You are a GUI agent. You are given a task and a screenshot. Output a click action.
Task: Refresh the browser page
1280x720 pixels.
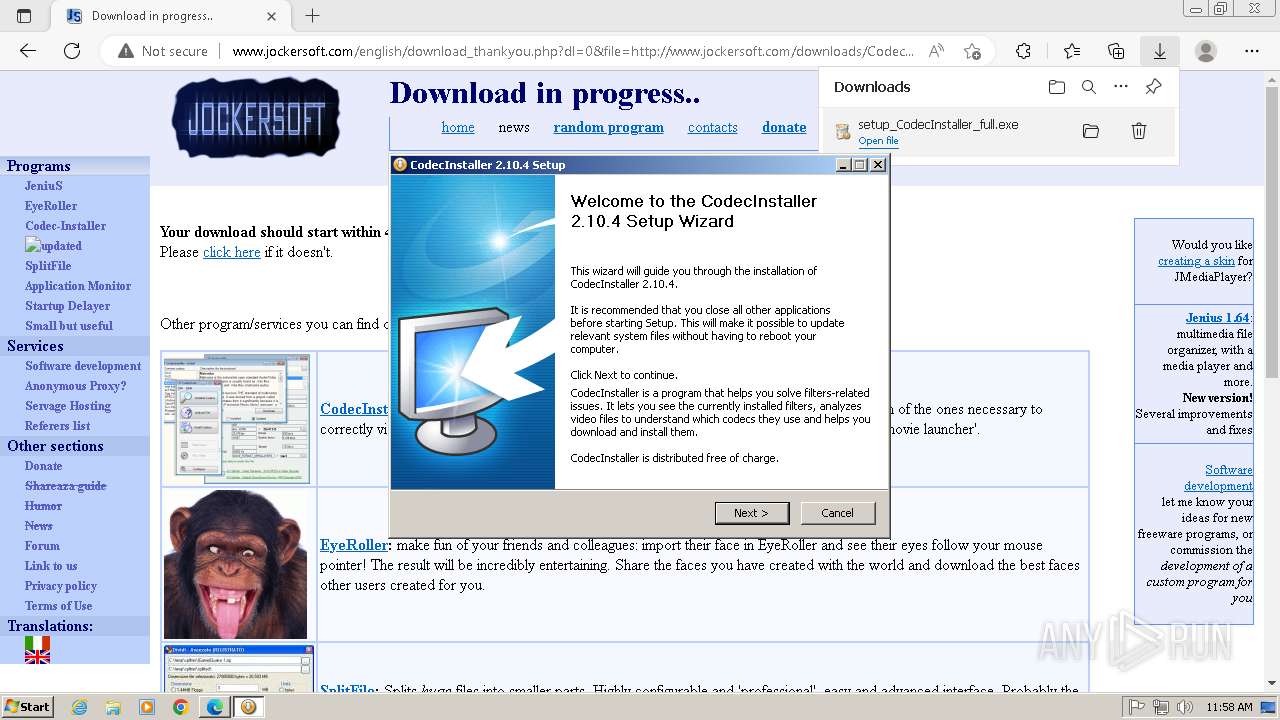coord(72,51)
